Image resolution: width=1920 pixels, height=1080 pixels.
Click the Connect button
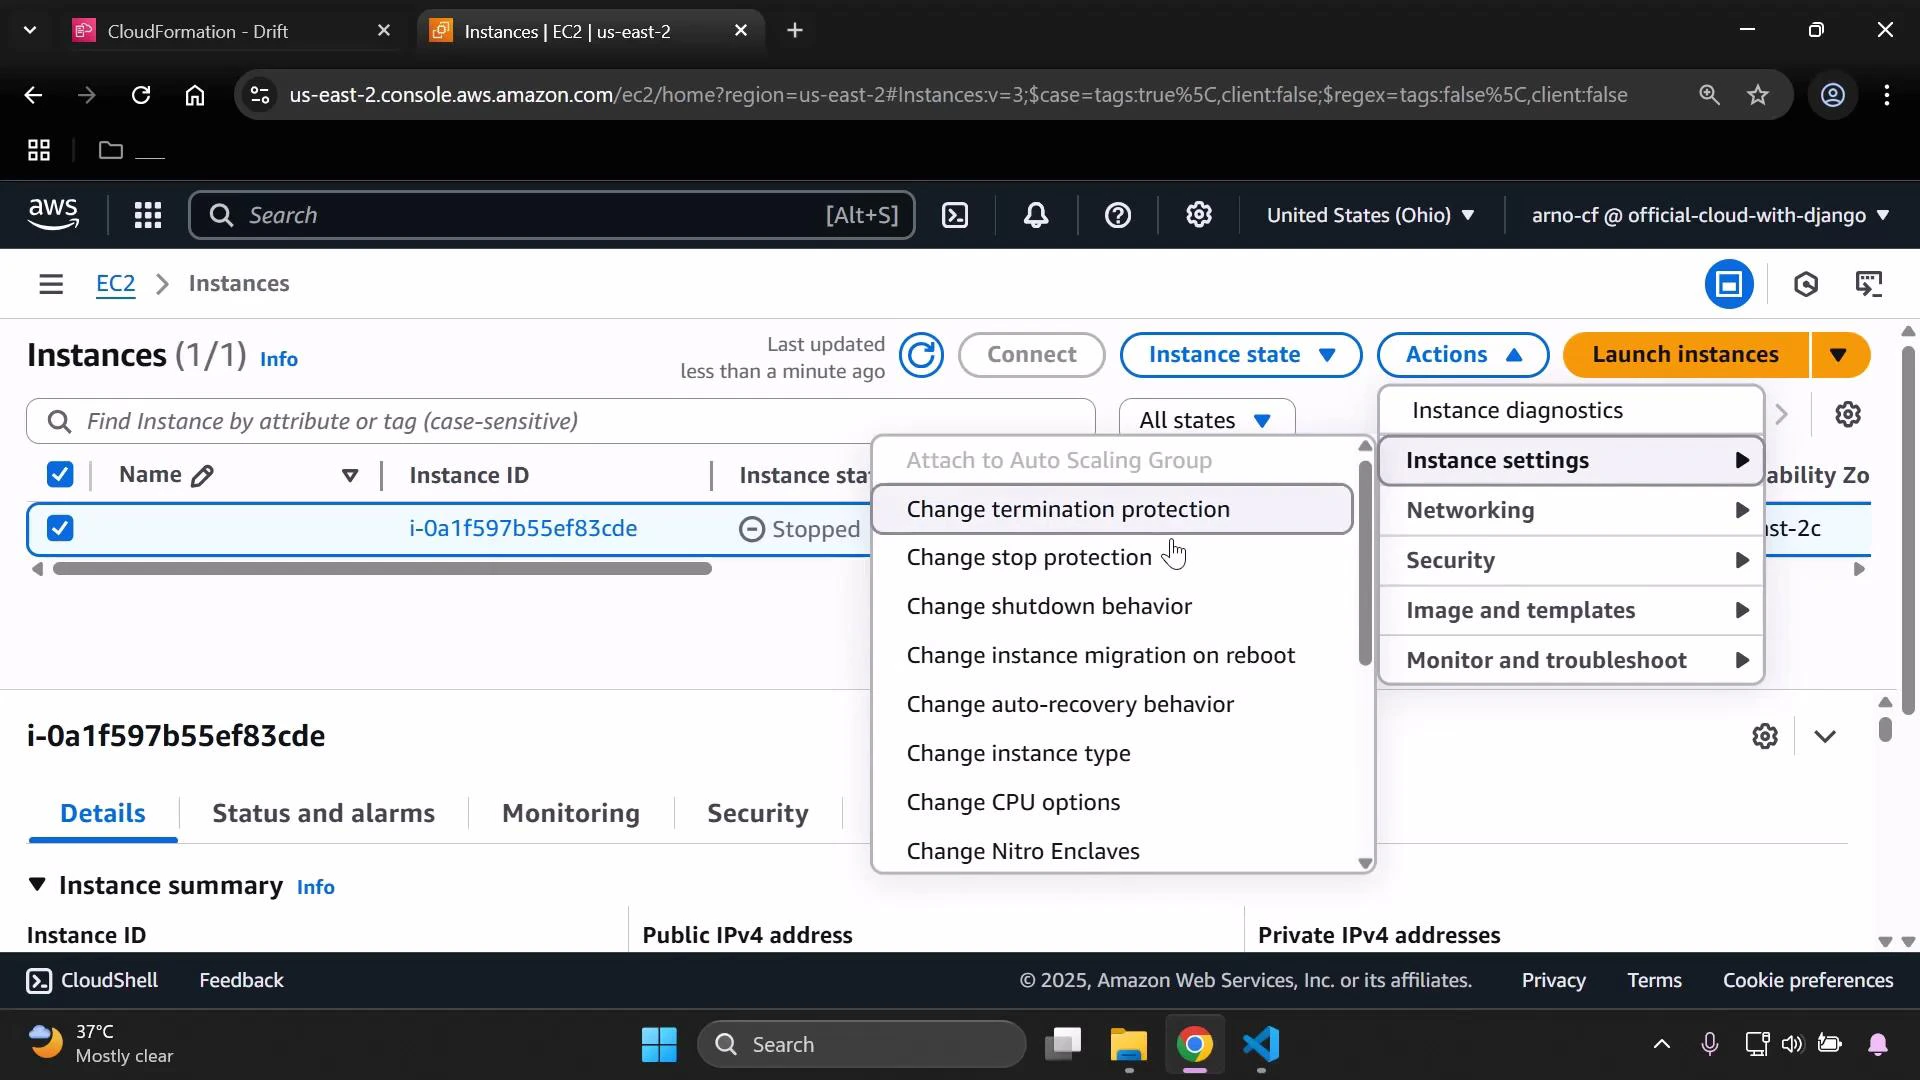point(1031,355)
